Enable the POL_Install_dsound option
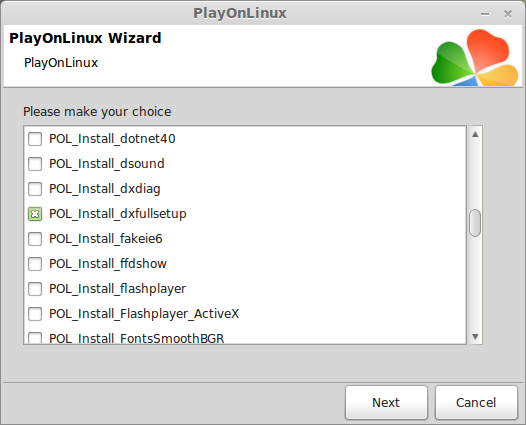The image size is (526, 425). (x=35, y=164)
